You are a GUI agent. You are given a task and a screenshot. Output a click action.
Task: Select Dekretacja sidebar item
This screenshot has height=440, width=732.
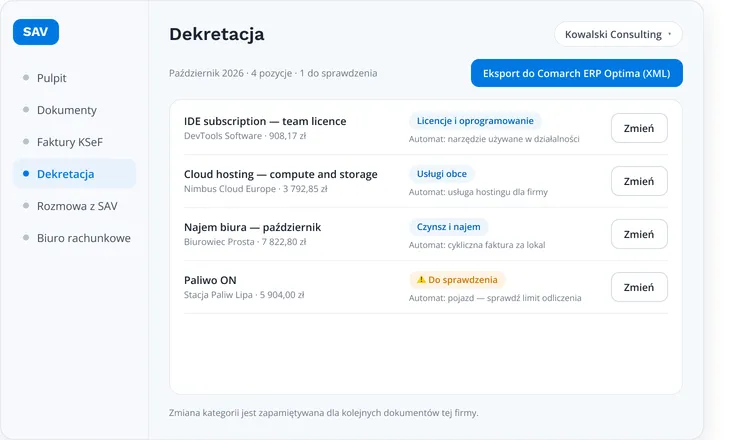[x=75, y=174]
